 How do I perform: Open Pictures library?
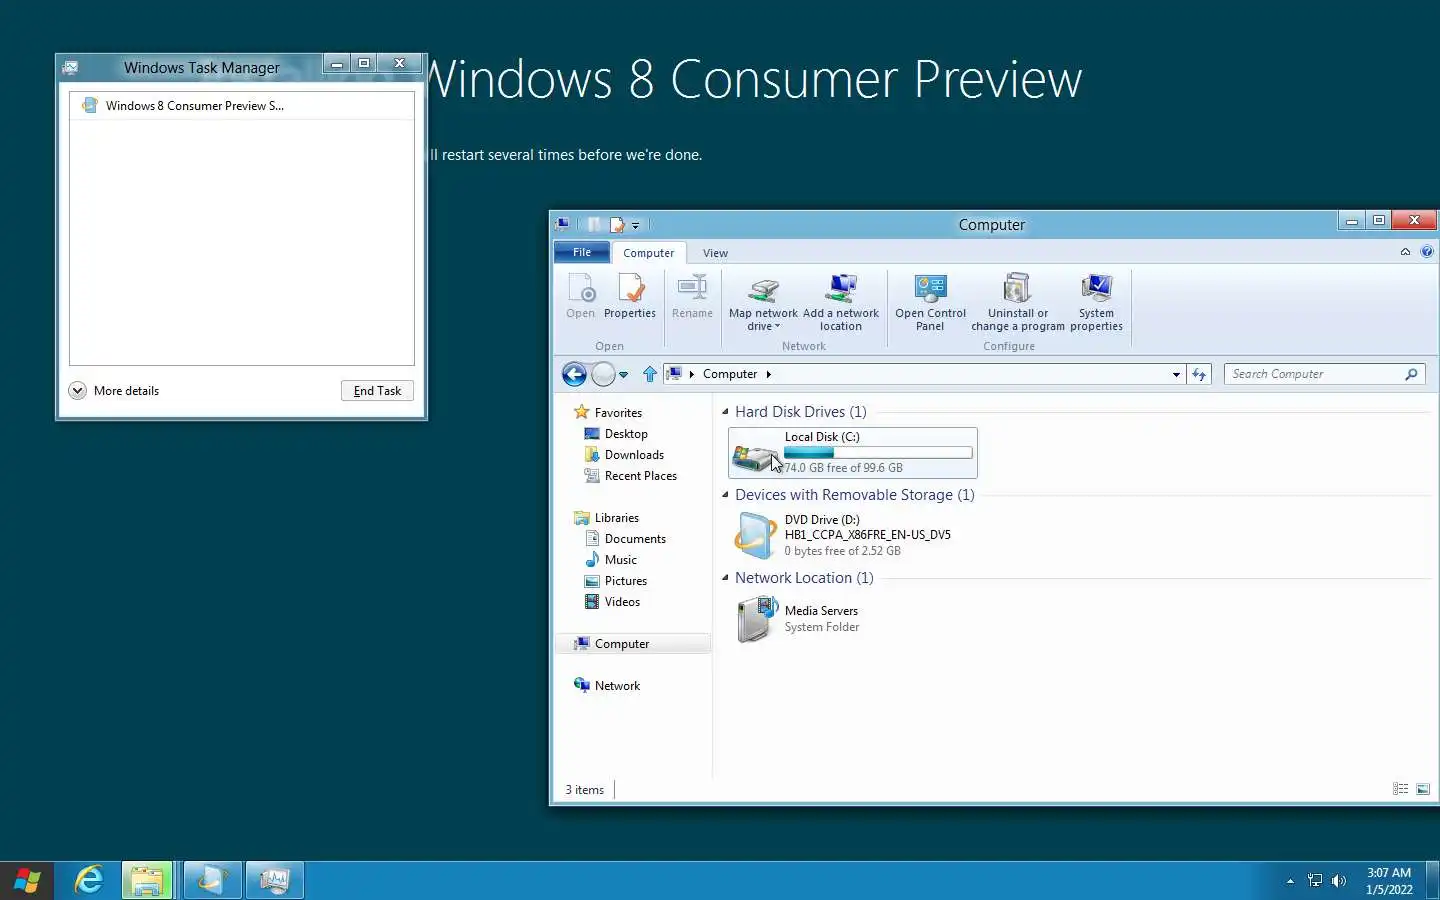coord(625,581)
